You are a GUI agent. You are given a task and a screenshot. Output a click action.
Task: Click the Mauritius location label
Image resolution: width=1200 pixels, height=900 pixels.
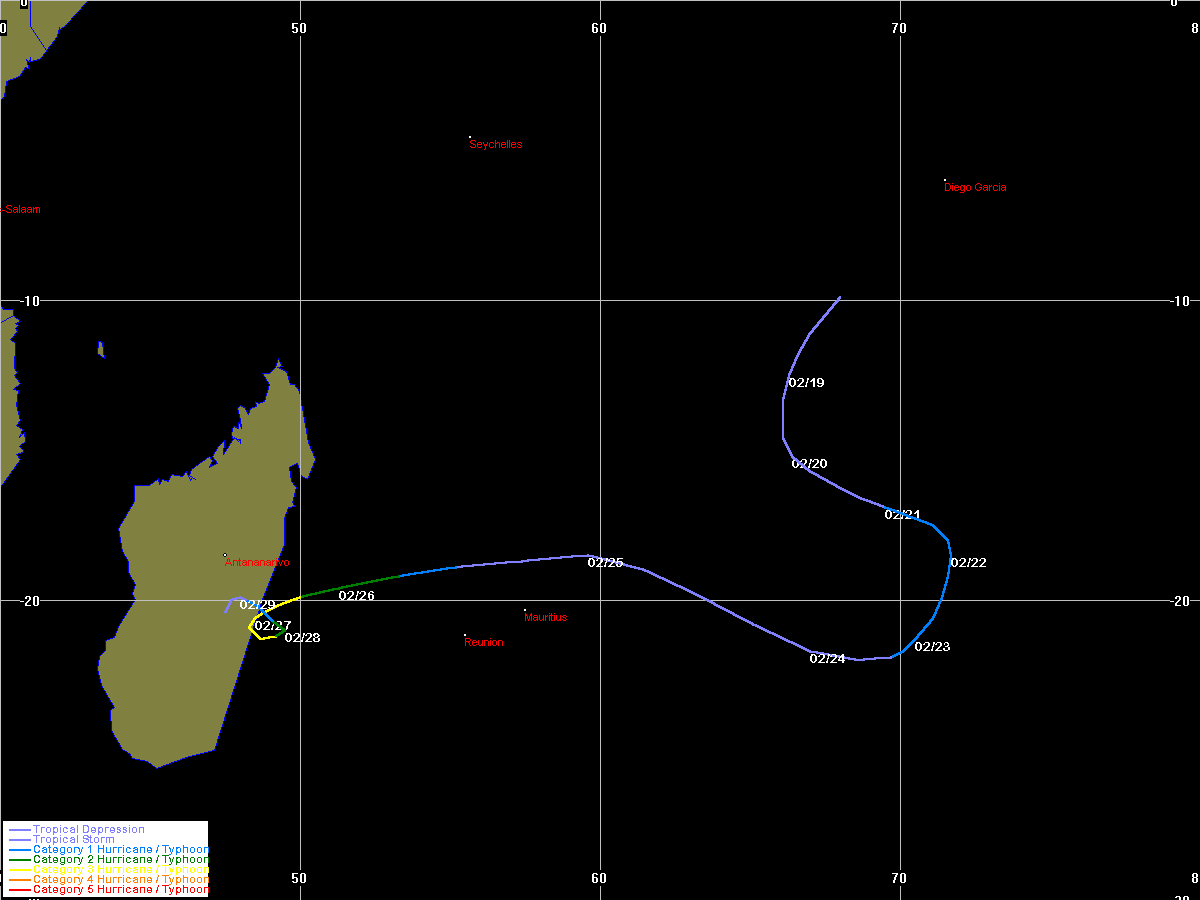tap(545, 618)
